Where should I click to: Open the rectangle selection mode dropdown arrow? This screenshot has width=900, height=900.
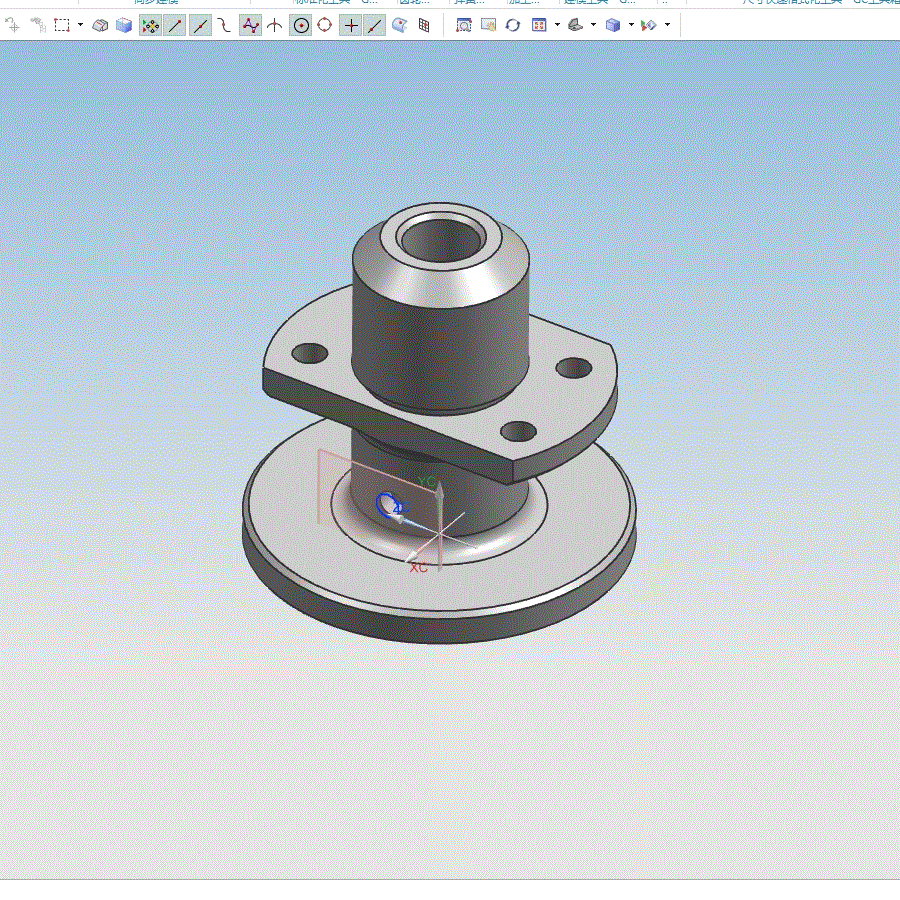80,25
